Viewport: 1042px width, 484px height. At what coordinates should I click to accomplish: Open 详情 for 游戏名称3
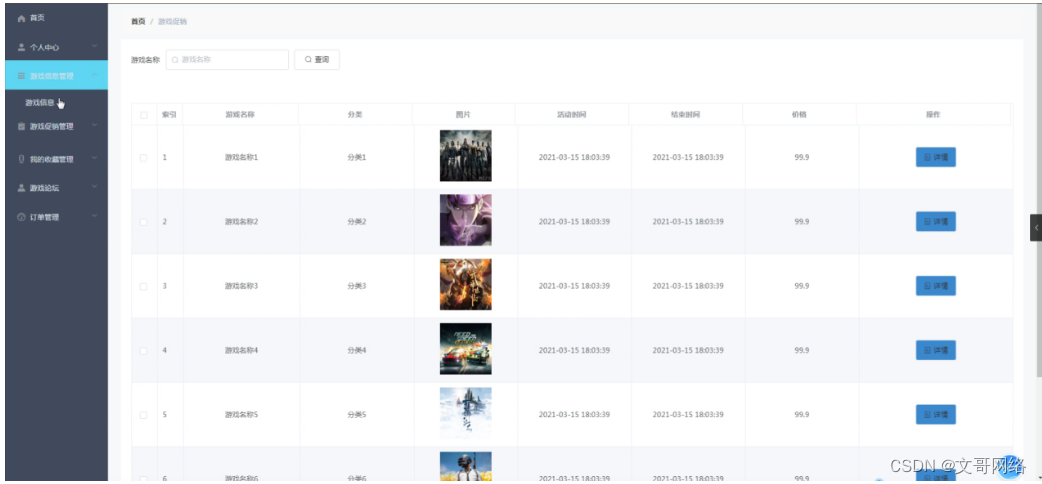coord(936,286)
